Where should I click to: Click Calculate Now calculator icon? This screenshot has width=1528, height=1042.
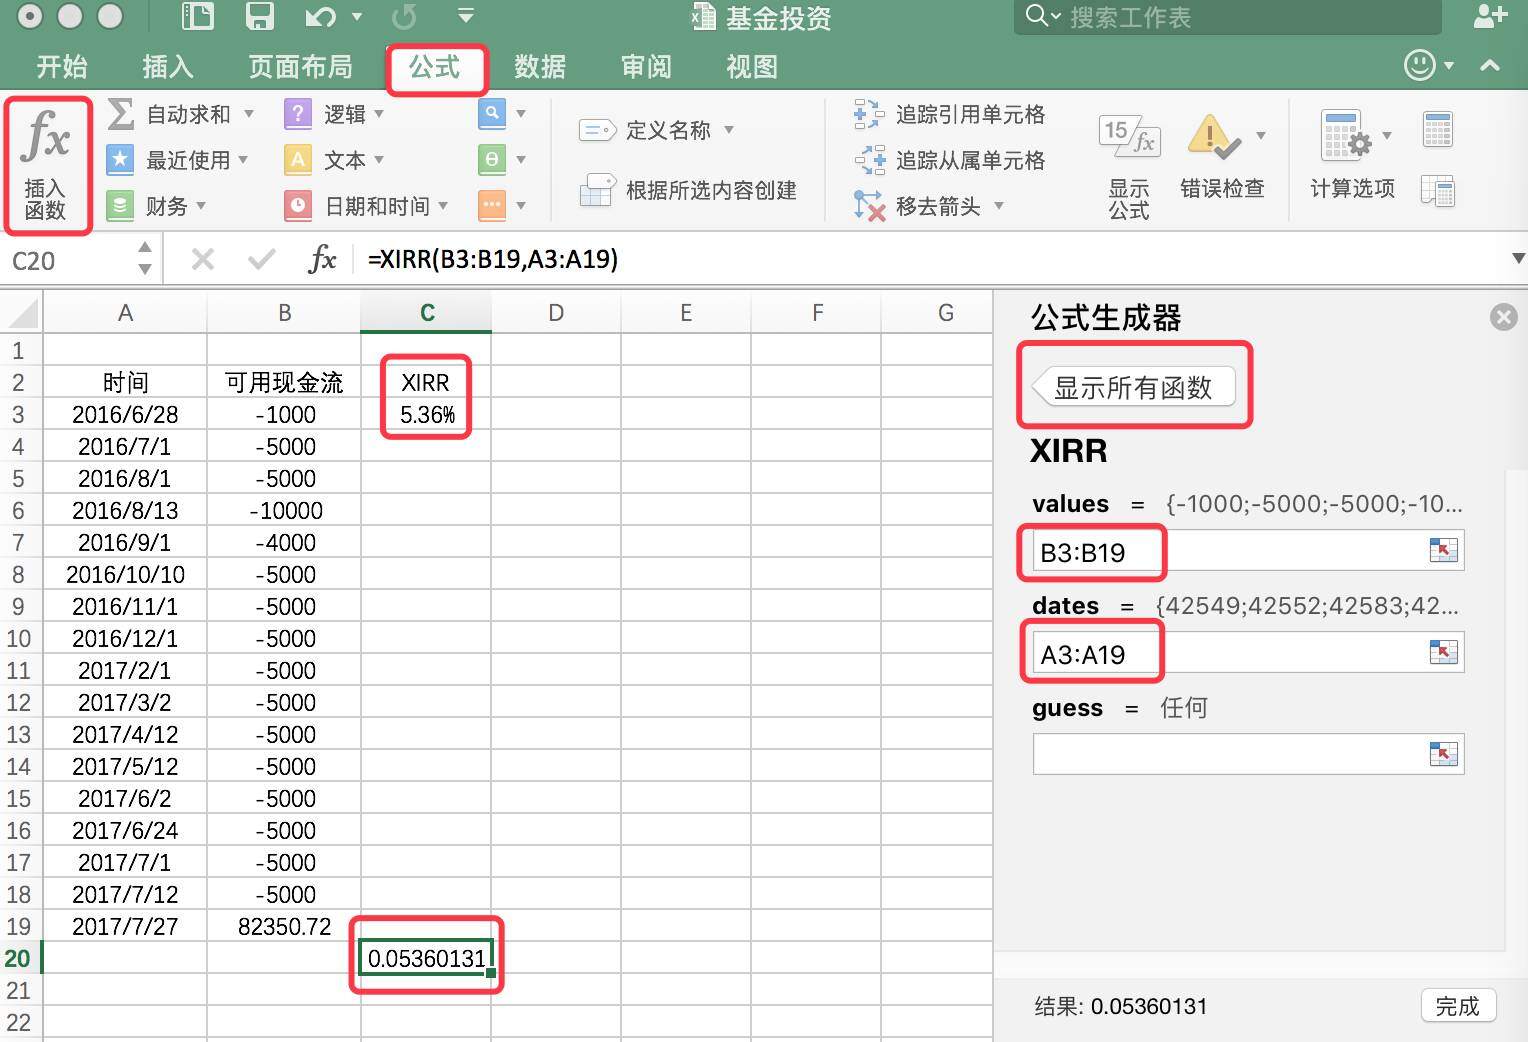(1438, 130)
